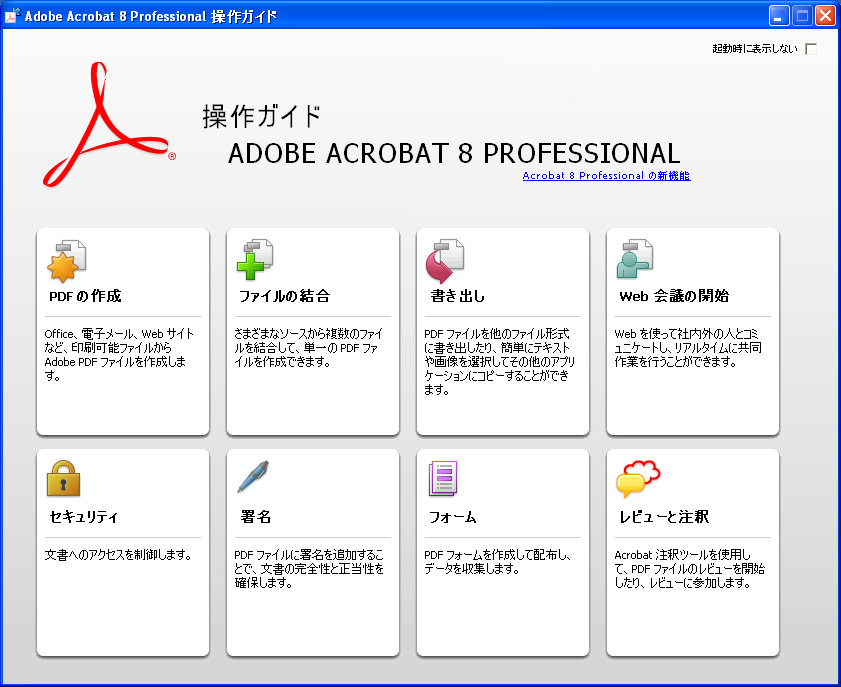Image resolution: width=841 pixels, height=687 pixels.
Task: Open the 書き出し heading
Action: pos(458,296)
